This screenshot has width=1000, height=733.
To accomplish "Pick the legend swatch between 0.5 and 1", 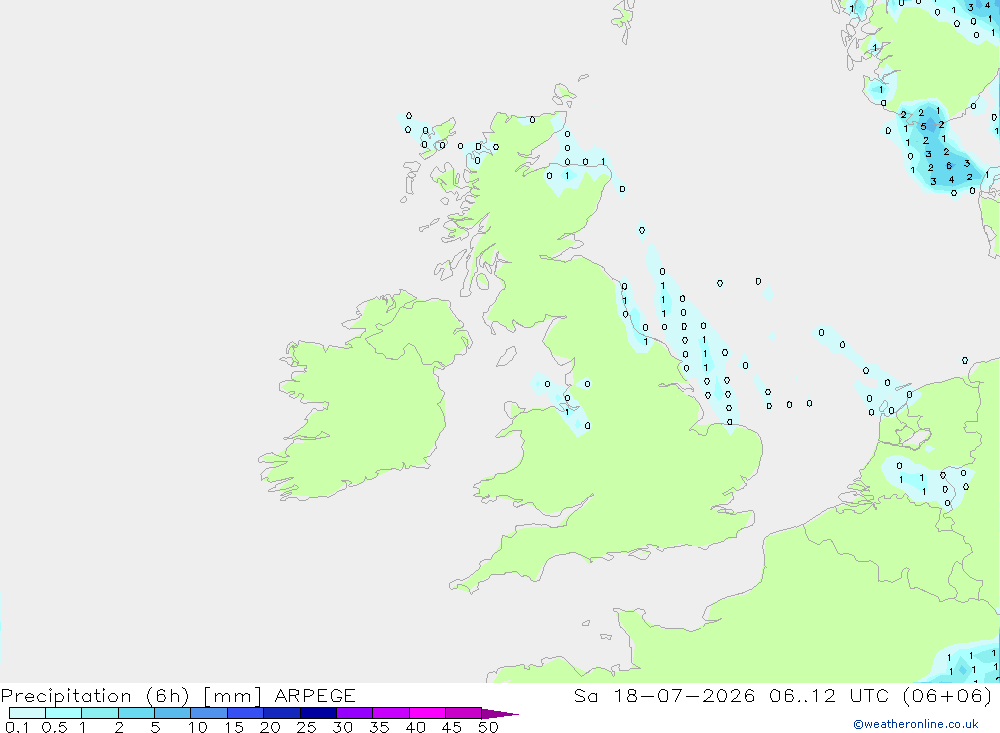I will (64, 713).
